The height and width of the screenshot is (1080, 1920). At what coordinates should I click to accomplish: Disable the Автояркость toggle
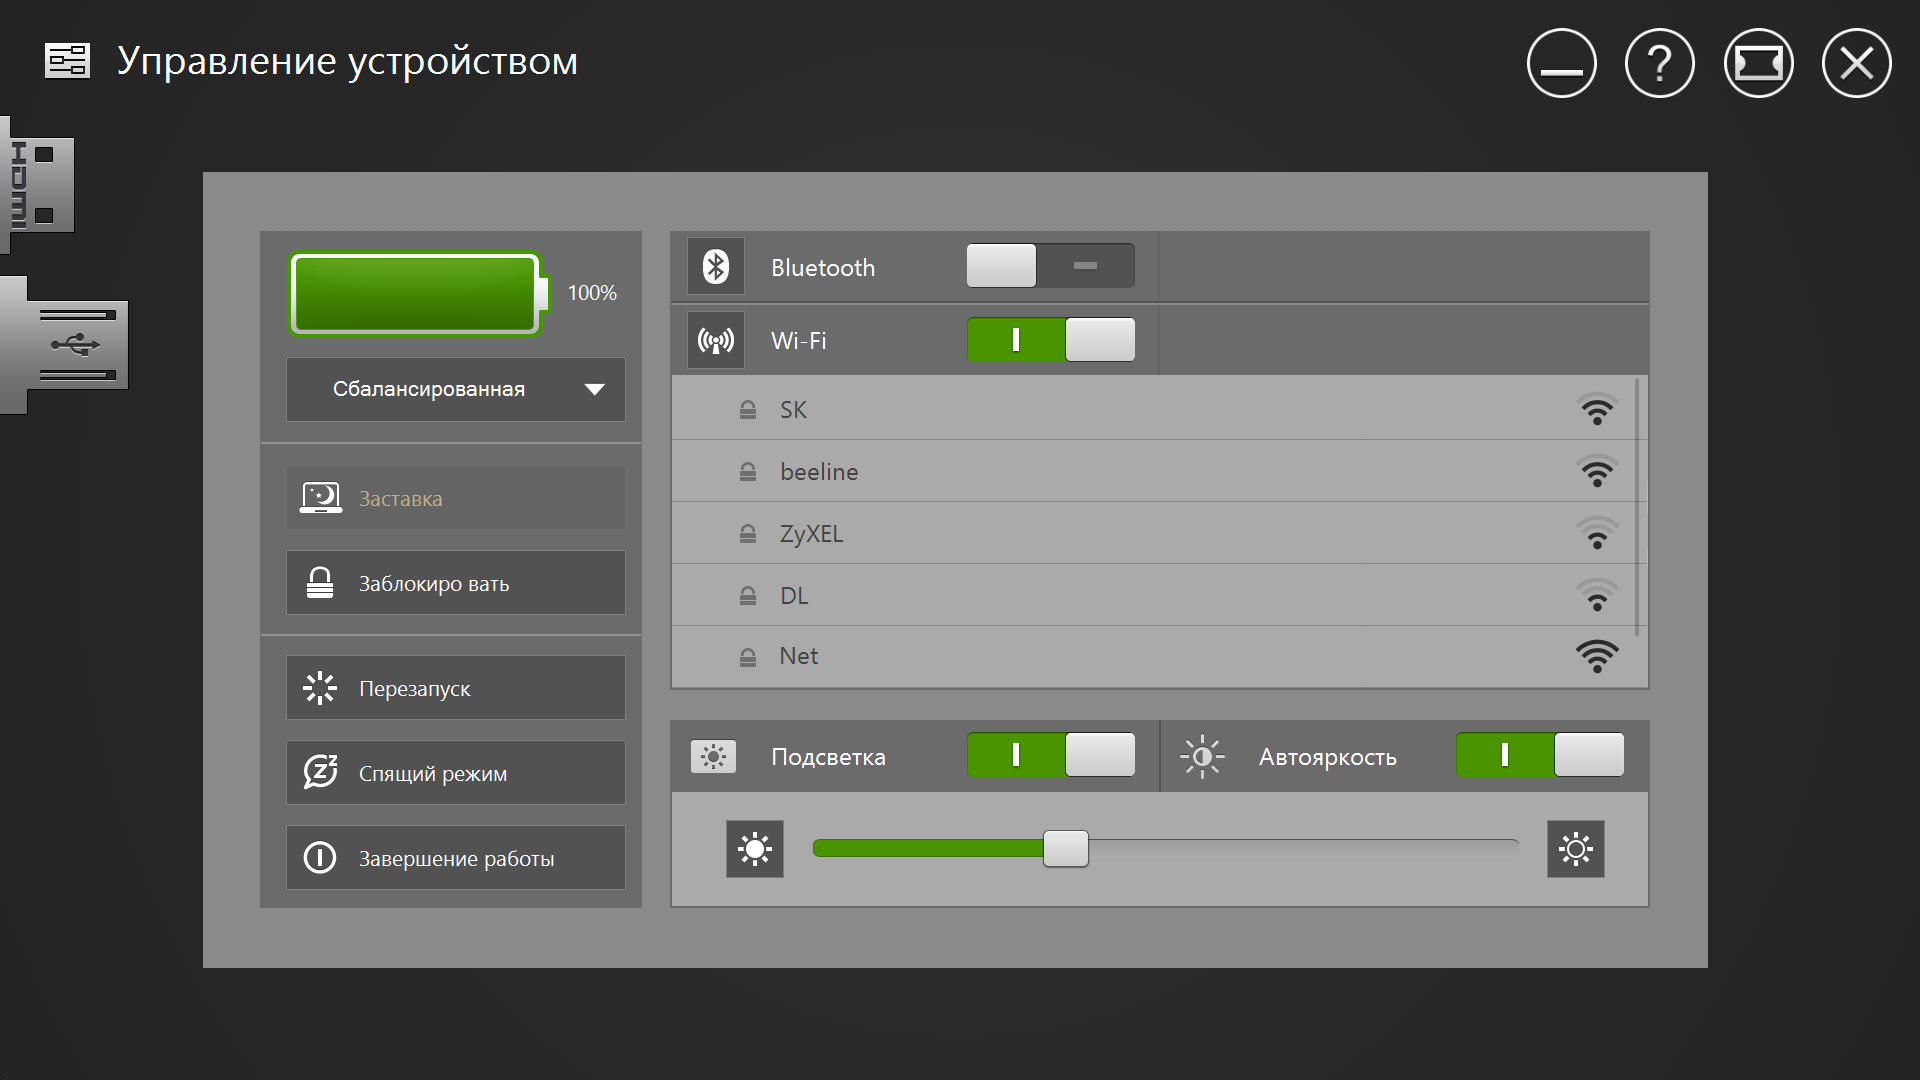pyautogui.click(x=1539, y=755)
